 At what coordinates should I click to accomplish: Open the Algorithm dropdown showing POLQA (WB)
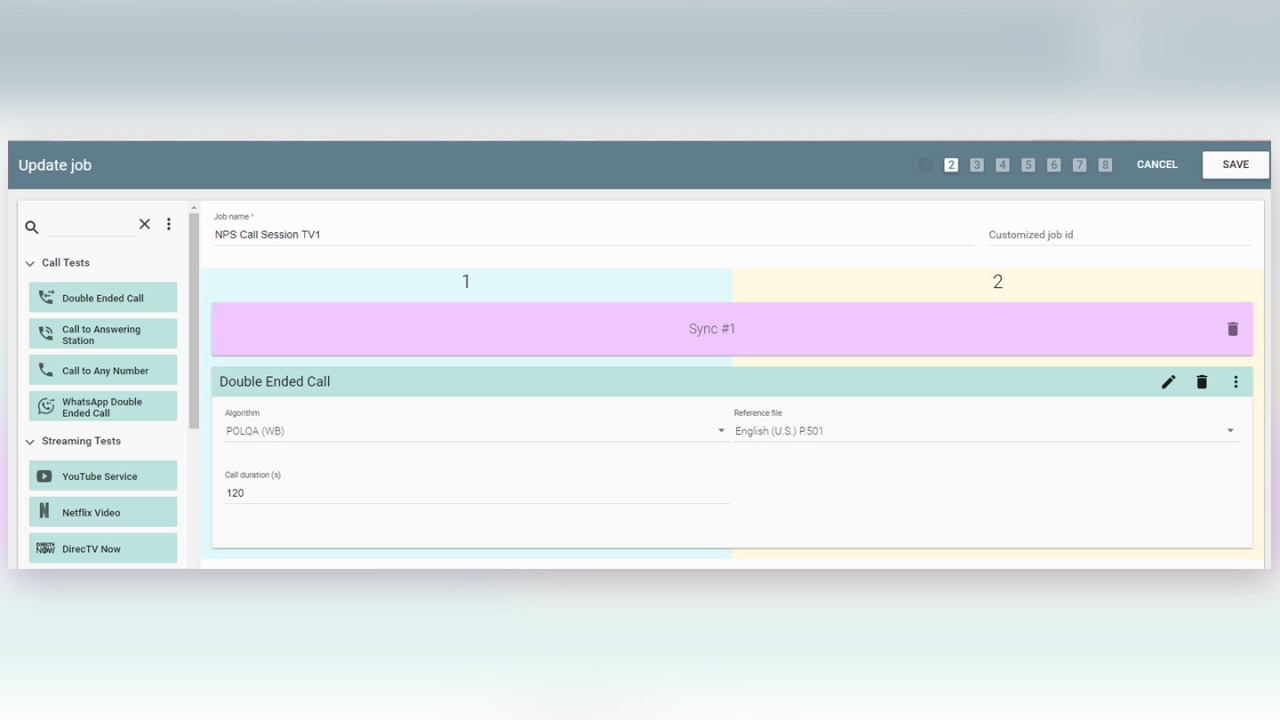[721, 430]
